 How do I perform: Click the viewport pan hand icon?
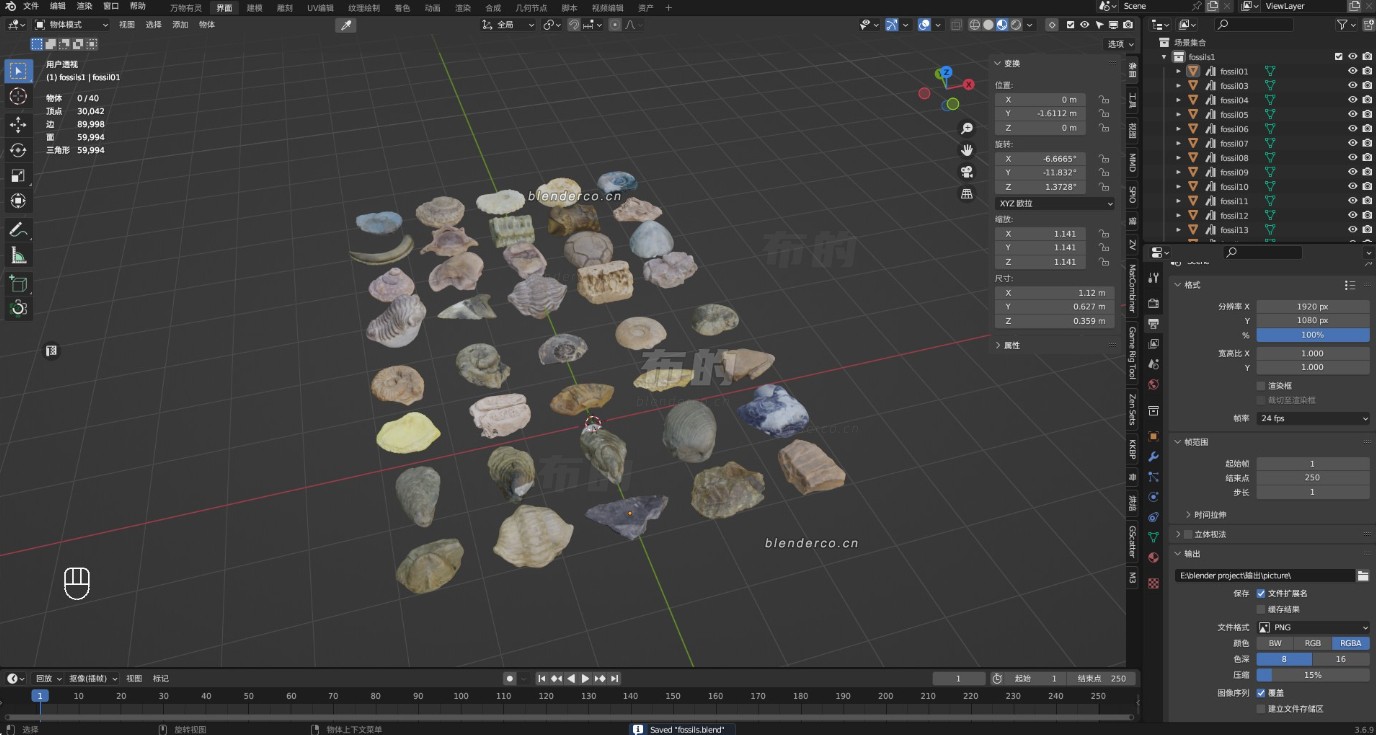967,150
